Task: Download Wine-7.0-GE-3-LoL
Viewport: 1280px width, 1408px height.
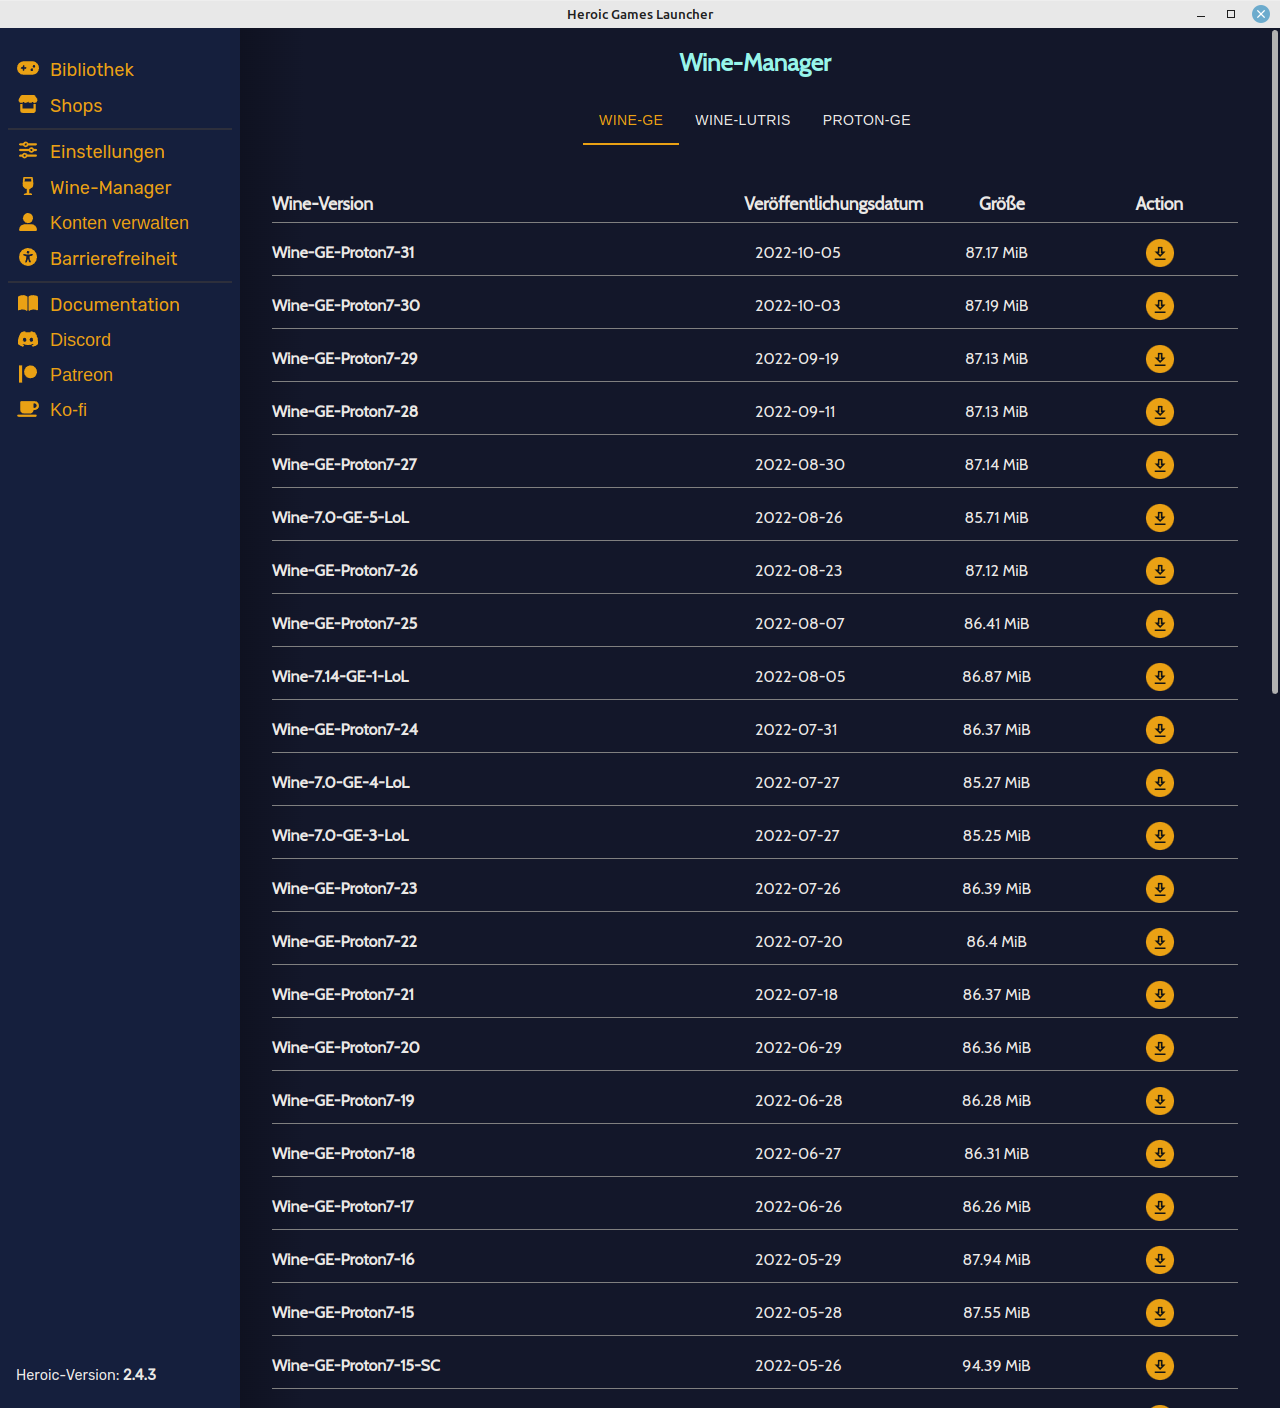Action: click(1160, 836)
